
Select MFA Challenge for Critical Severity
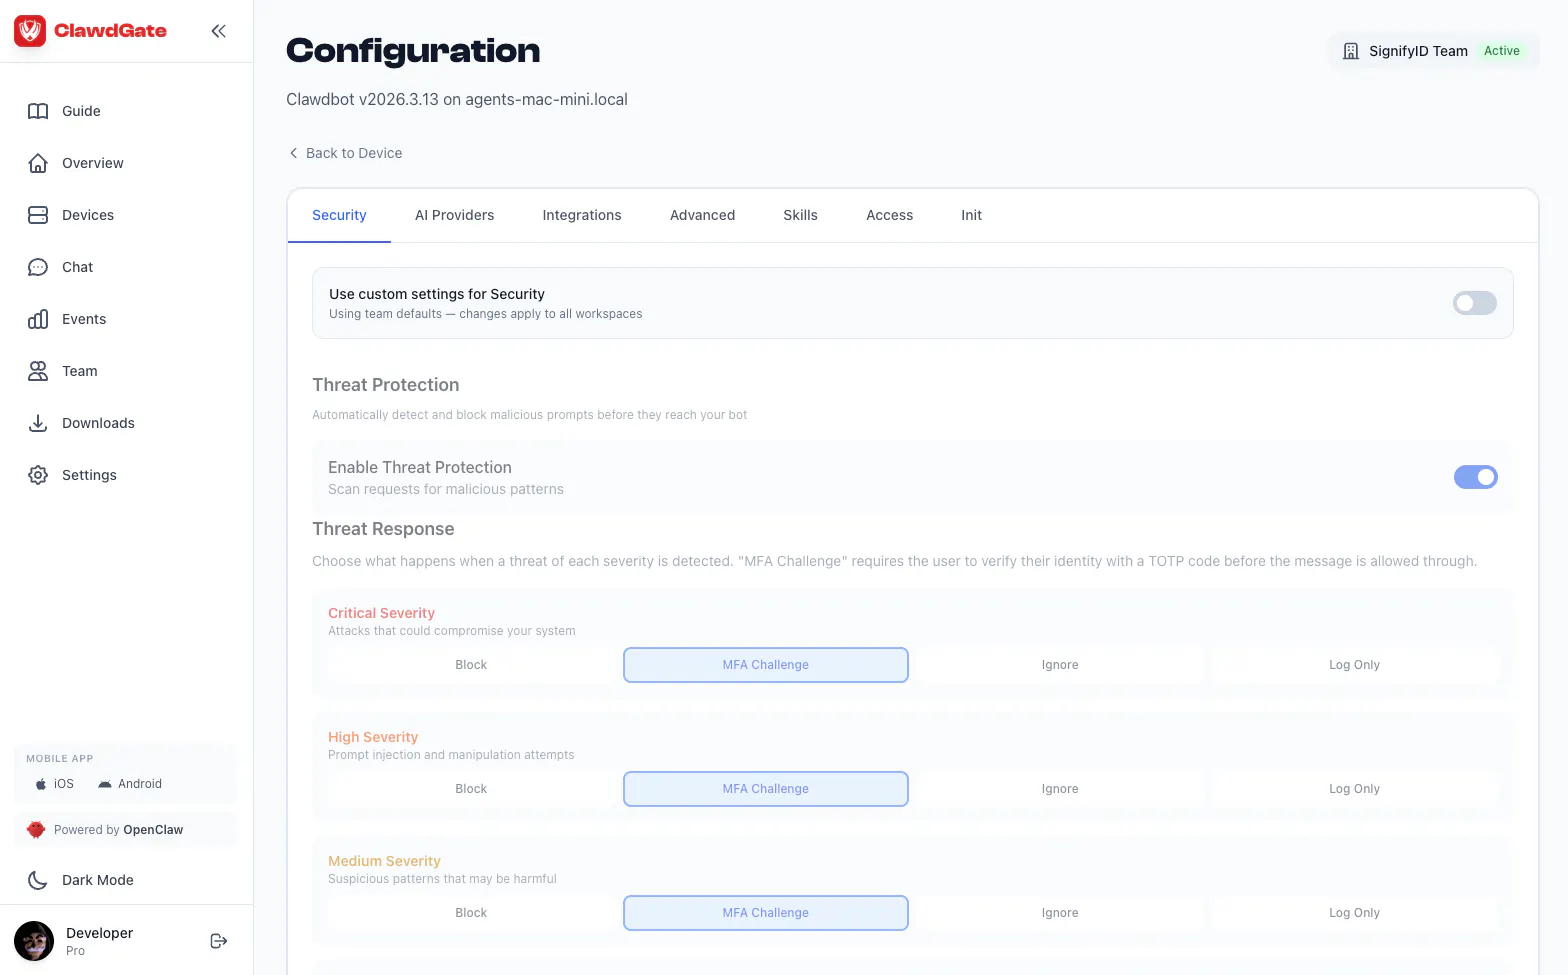point(766,665)
